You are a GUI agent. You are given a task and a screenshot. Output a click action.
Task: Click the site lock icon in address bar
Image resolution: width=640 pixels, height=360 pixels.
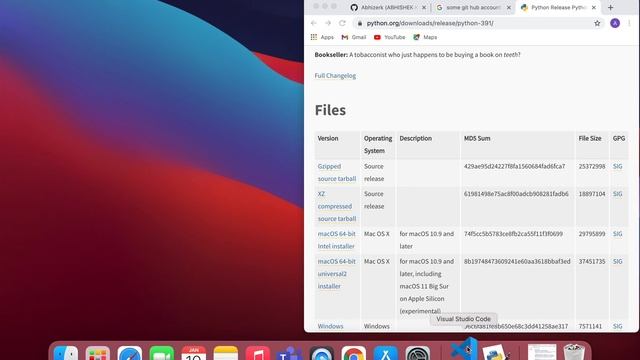coord(360,23)
